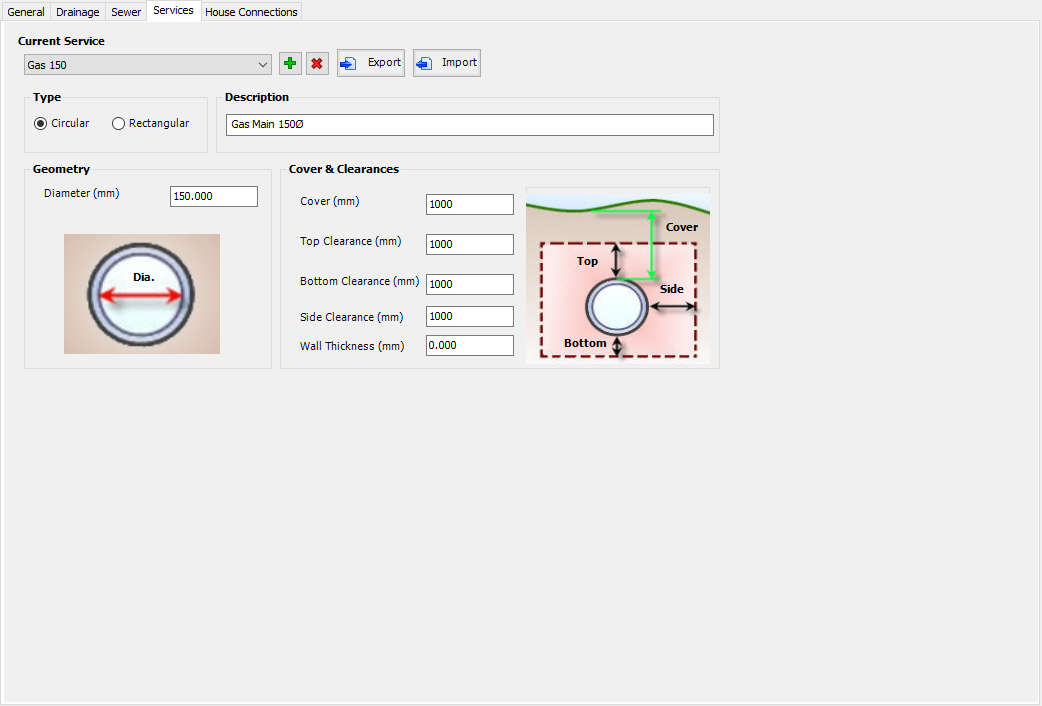Select the Services tab

173,11
